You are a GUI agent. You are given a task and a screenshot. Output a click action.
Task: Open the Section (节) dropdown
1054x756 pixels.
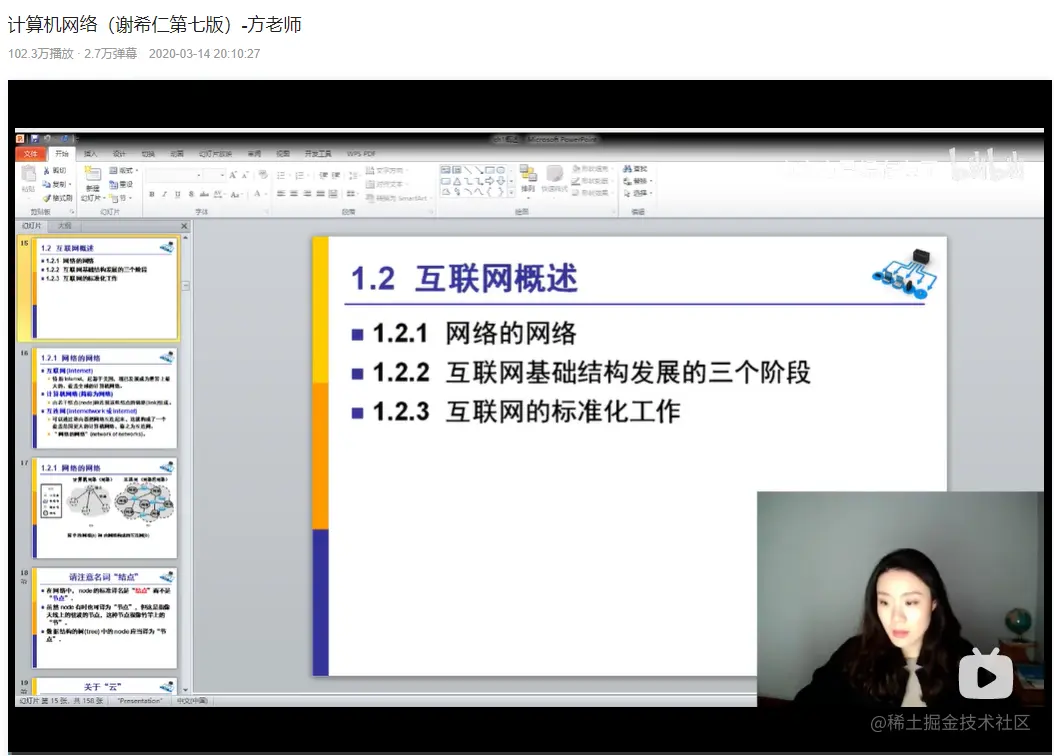coord(120,198)
